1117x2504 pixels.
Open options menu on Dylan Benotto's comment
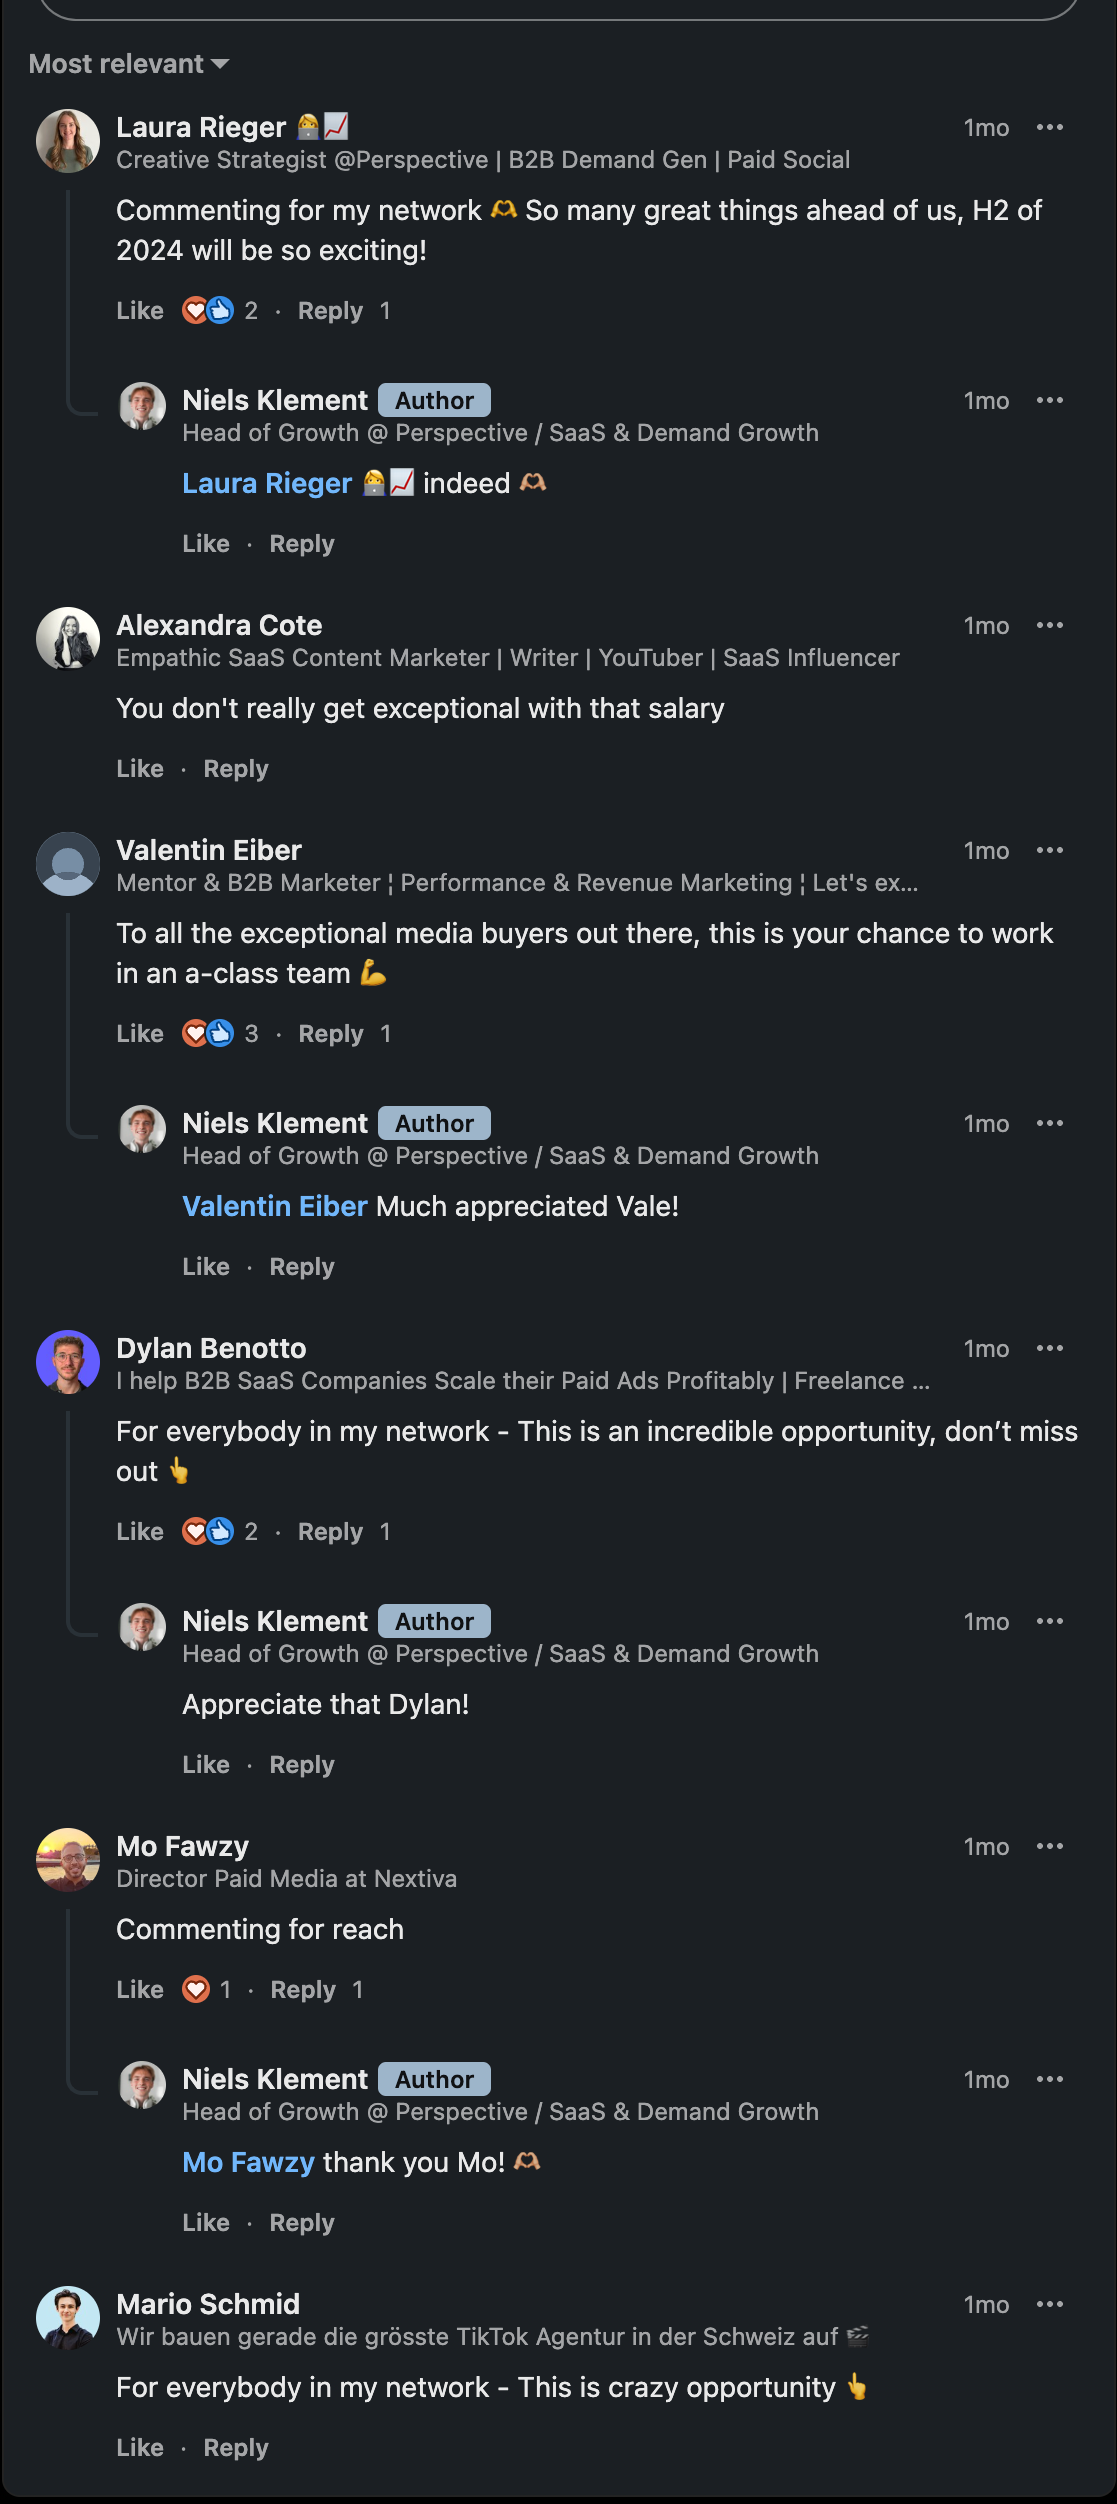click(x=1049, y=1349)
